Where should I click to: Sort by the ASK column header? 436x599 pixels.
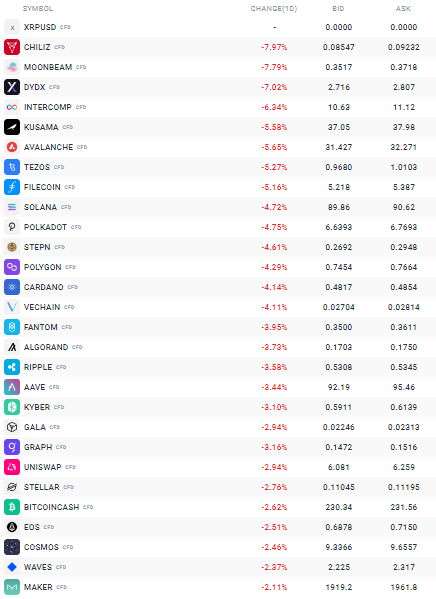tap(403, 8)
